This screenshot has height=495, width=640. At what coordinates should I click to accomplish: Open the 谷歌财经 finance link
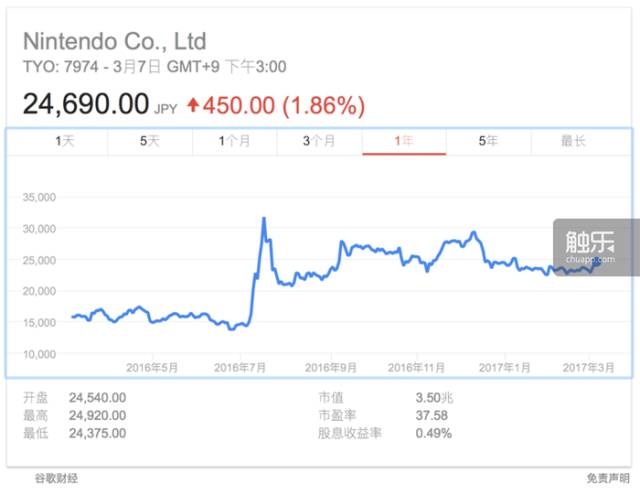(x=56, y=478)
